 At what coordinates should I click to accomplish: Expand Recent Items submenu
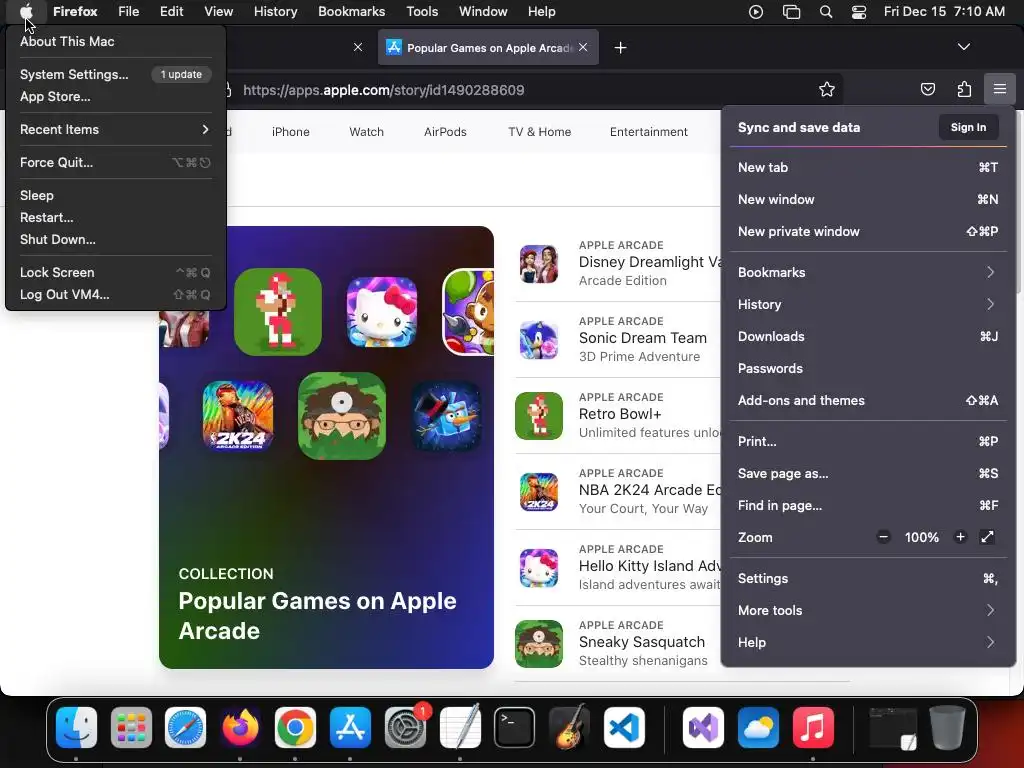pyautogui.click(x=116, y=129)
